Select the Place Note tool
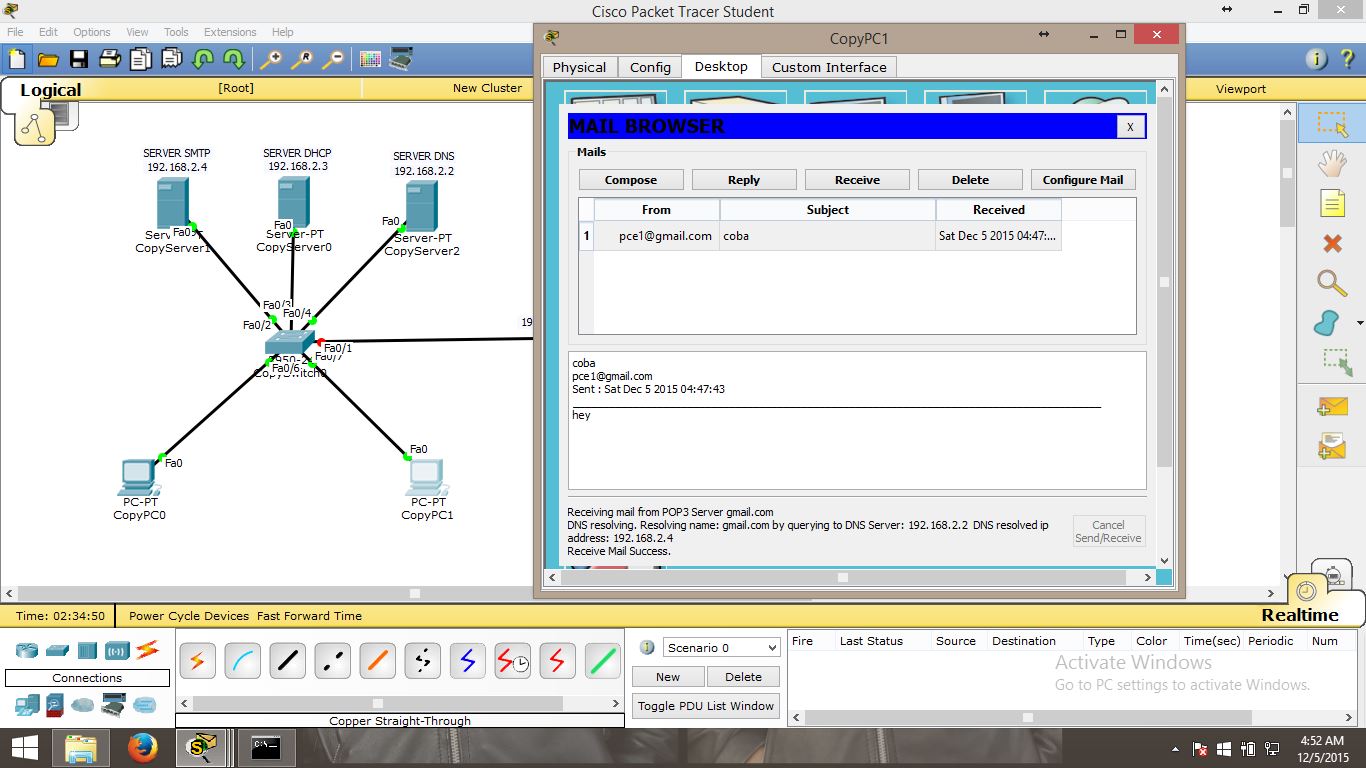The image size is (1366, 768). [1331, 204]
